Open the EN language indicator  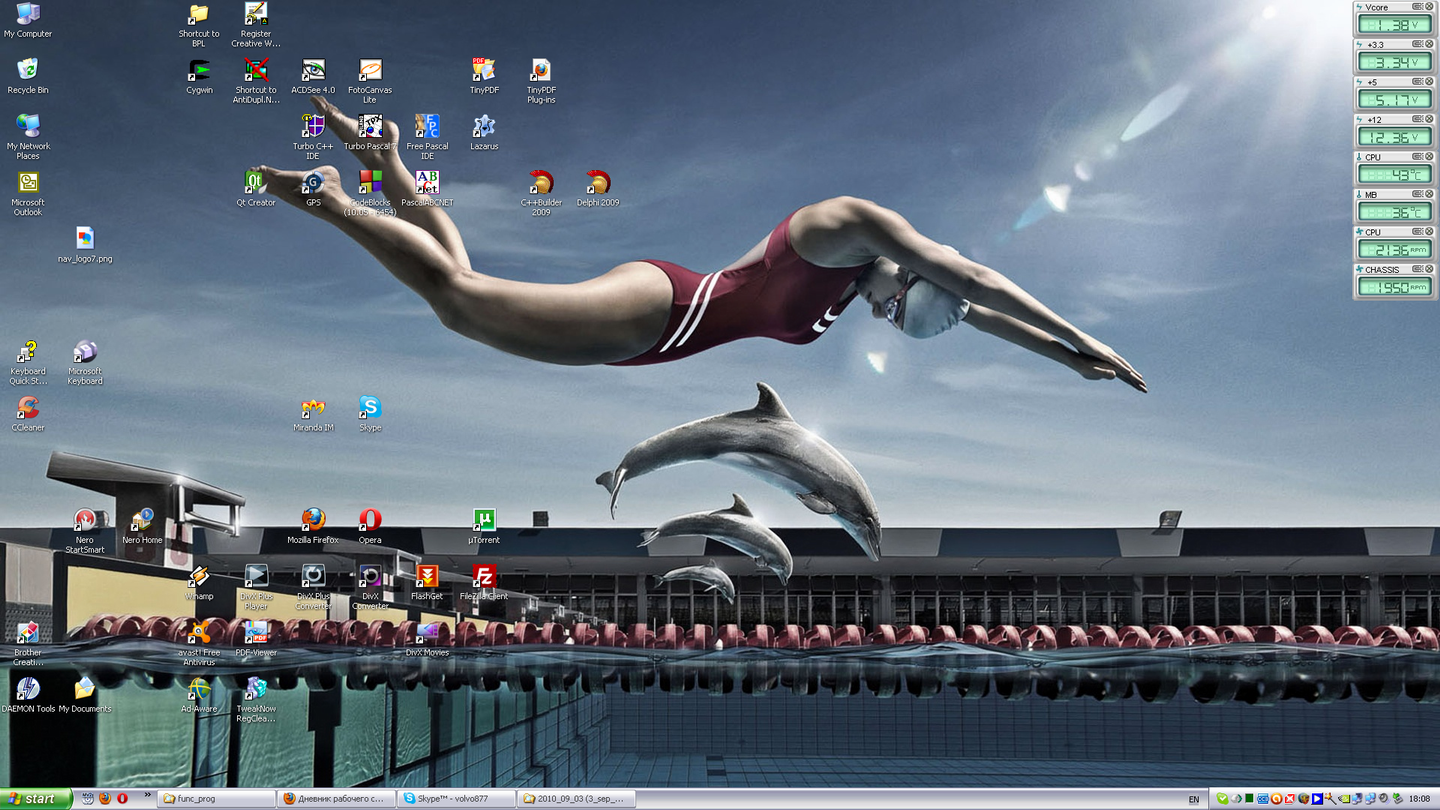coord(1194,800)
